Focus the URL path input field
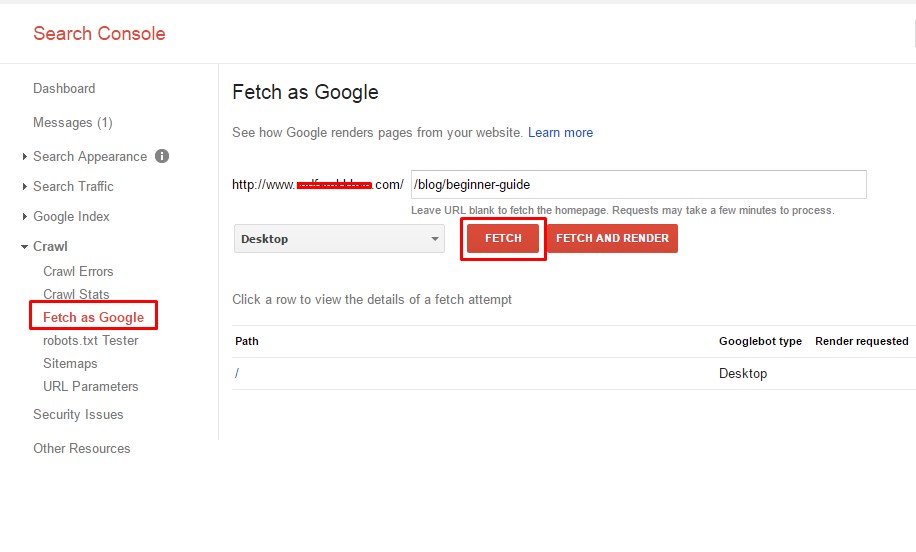This screenshot has height=552, width=916. coord(639,185)
